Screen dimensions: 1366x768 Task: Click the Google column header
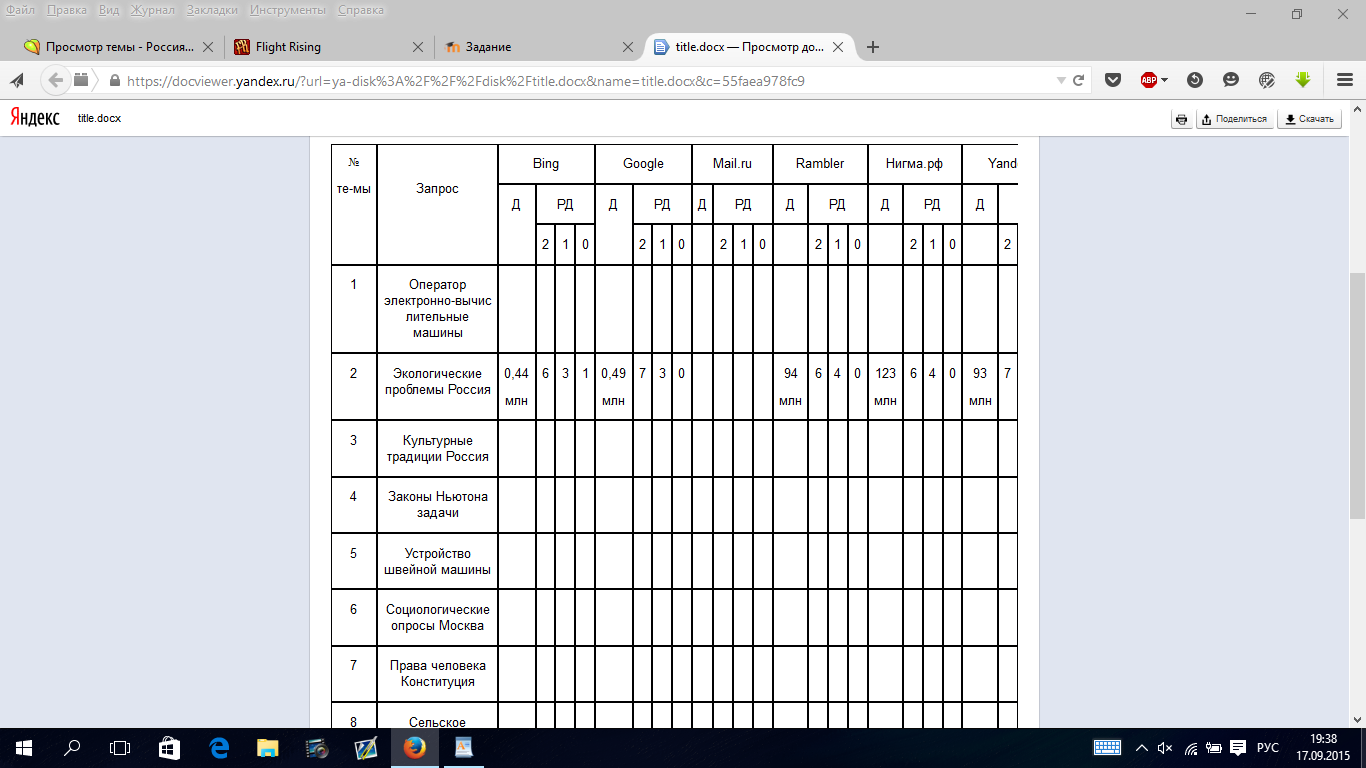point(643,163)
